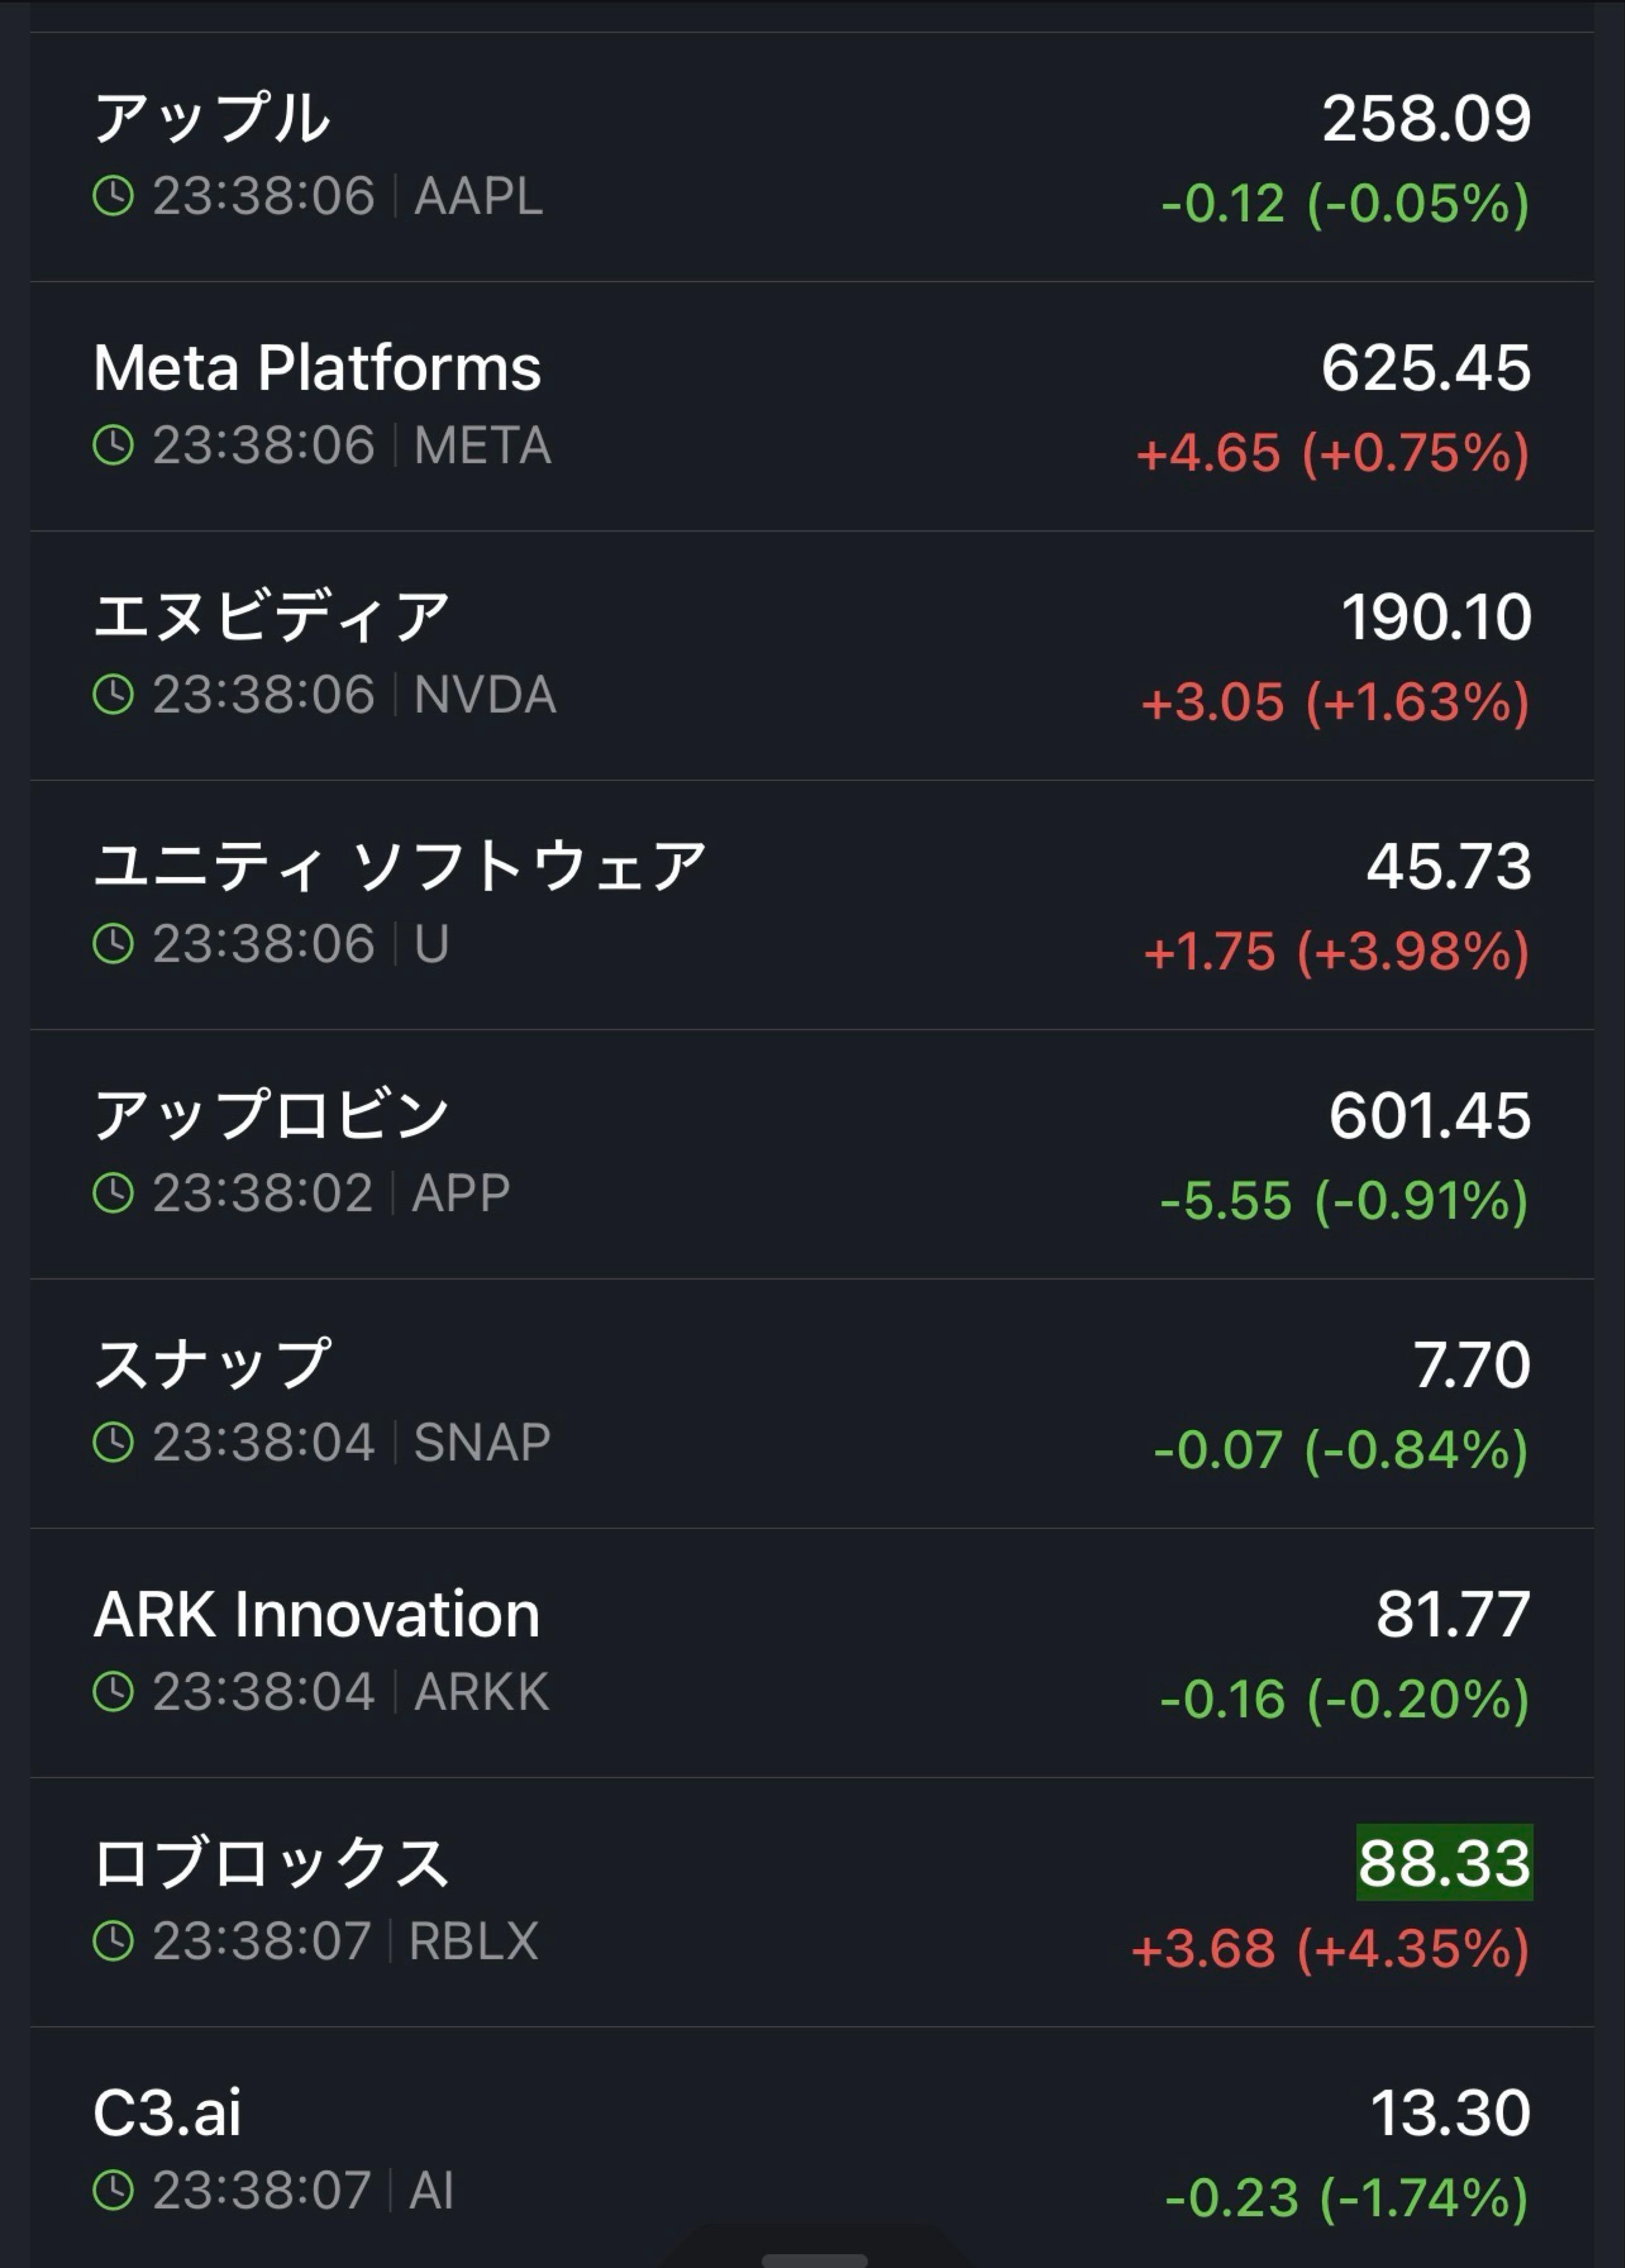Select the エヌビディア stock name
1625x2268 pixels.
[271, 616]
